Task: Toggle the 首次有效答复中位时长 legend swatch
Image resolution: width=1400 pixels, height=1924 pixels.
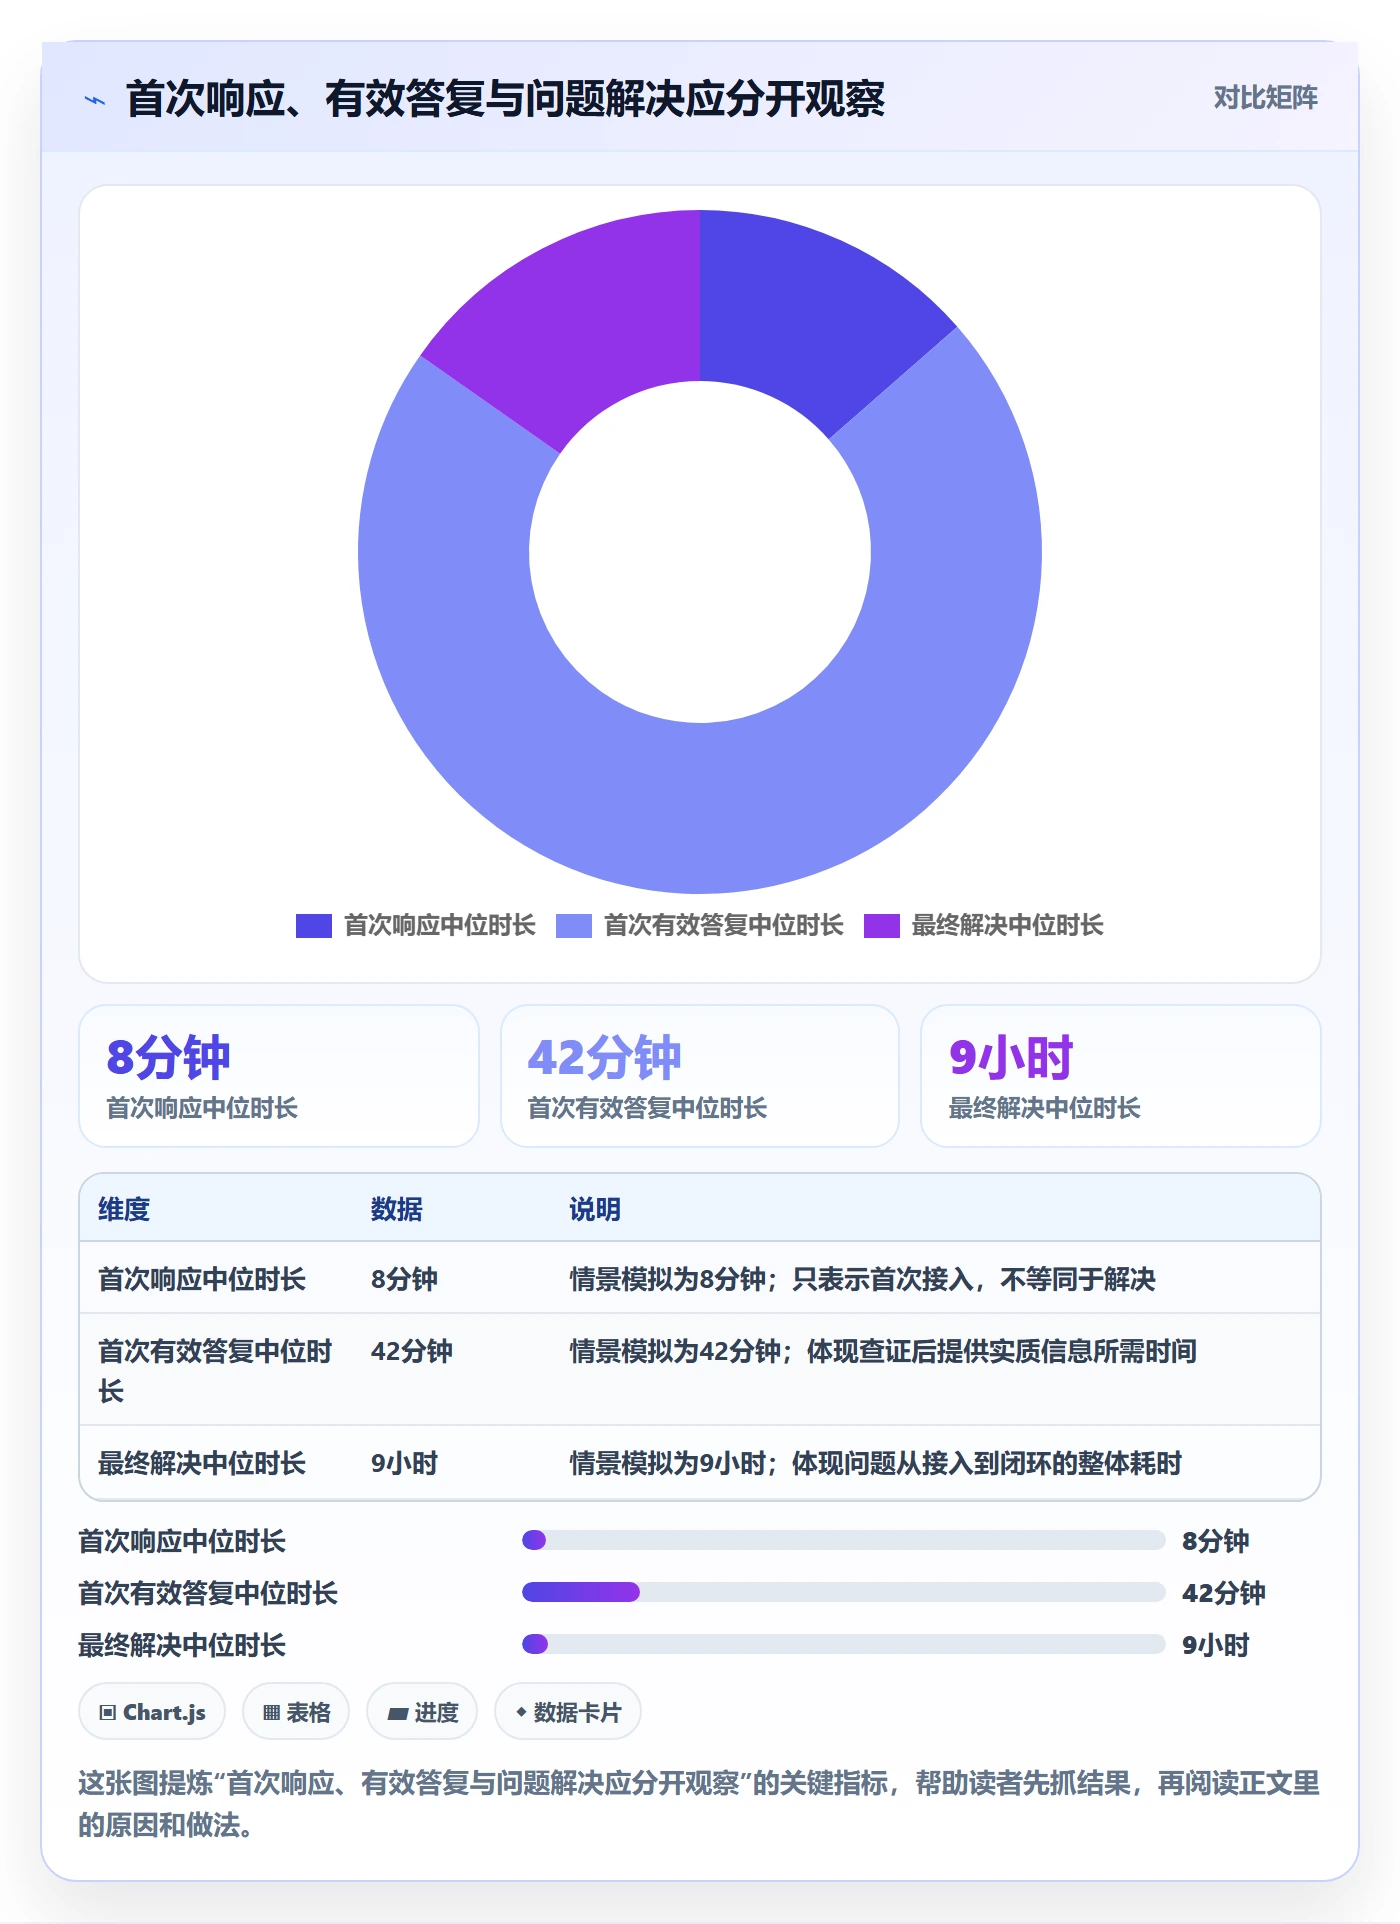Action: (574, 926)
